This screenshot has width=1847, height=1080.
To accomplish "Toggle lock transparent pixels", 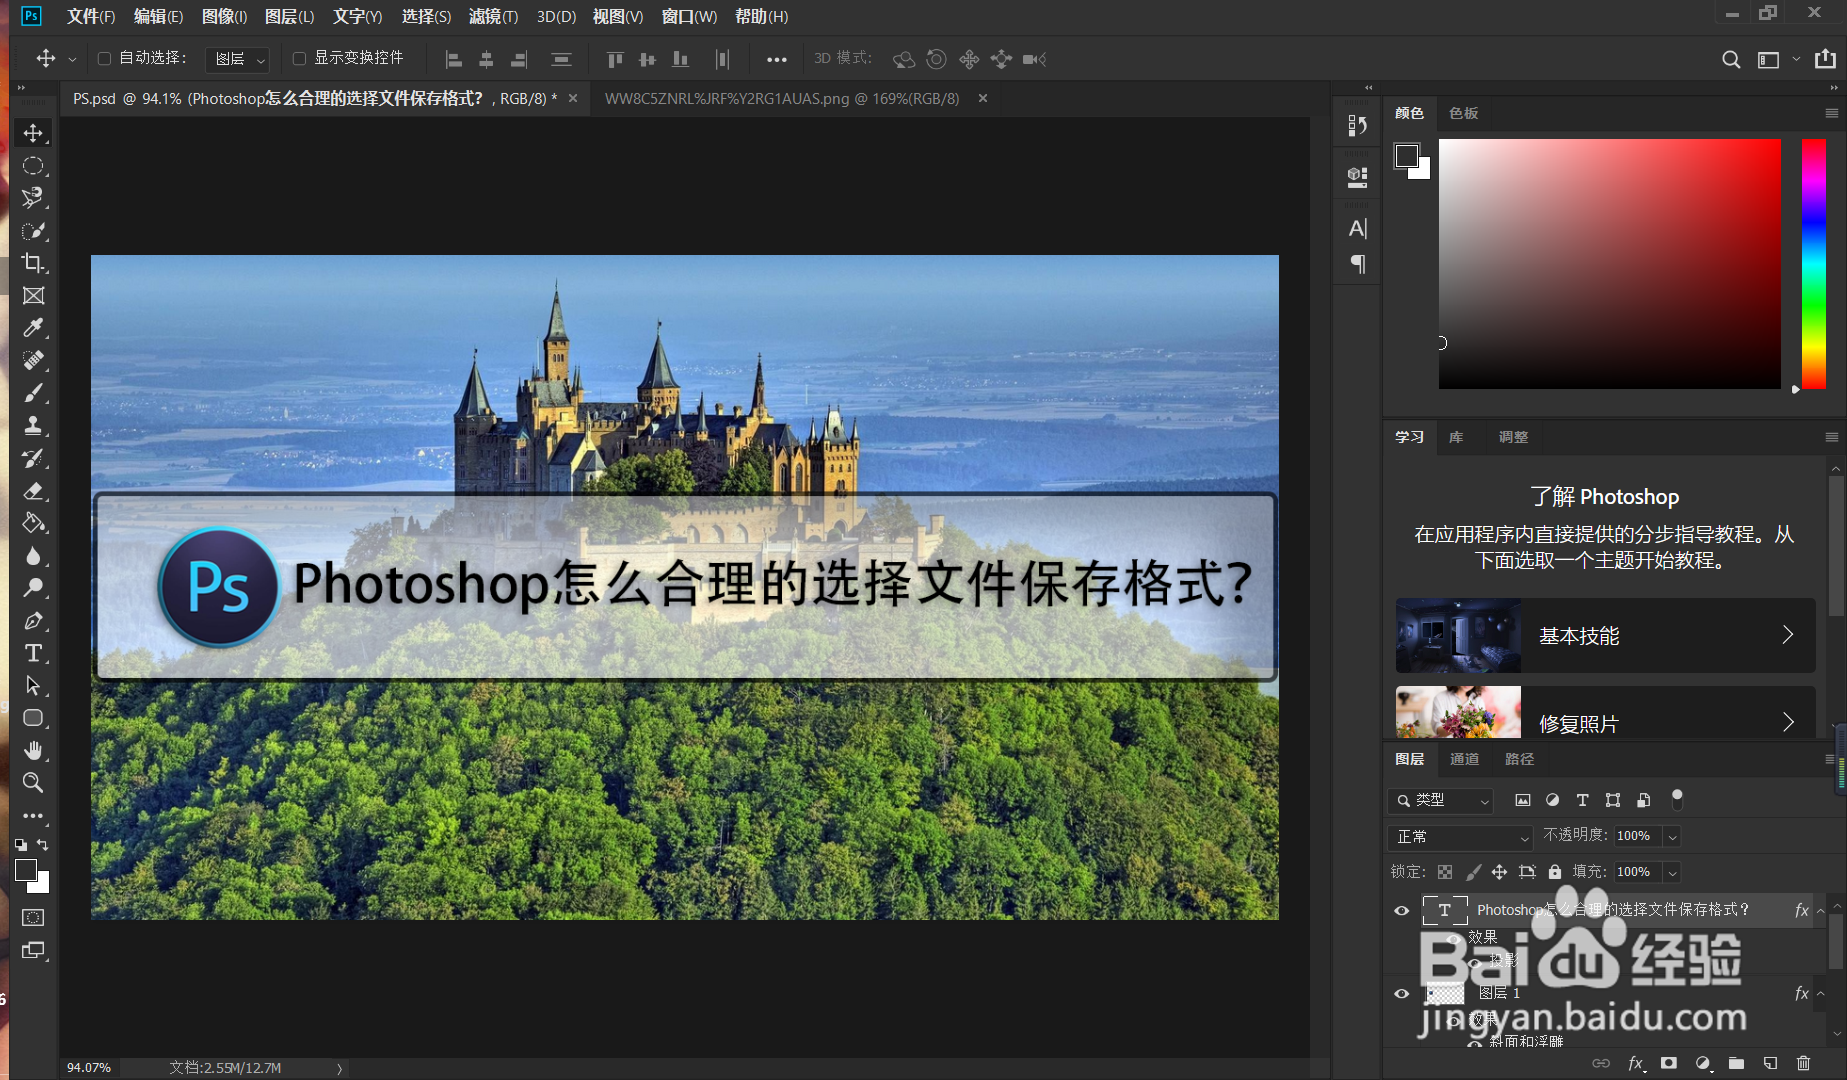I will click(1445, 872).
